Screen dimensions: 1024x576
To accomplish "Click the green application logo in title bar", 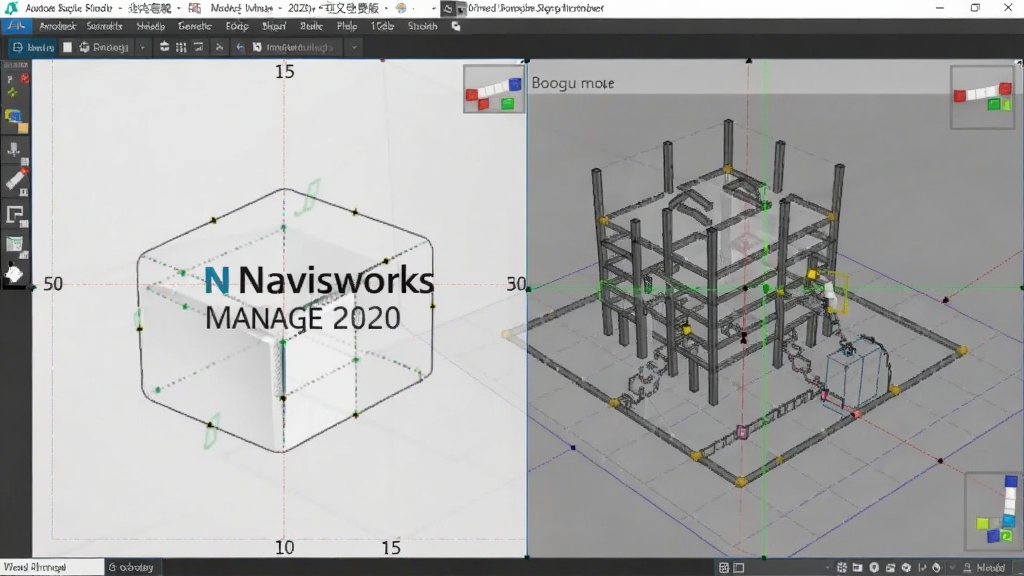I will click(11, 8).
